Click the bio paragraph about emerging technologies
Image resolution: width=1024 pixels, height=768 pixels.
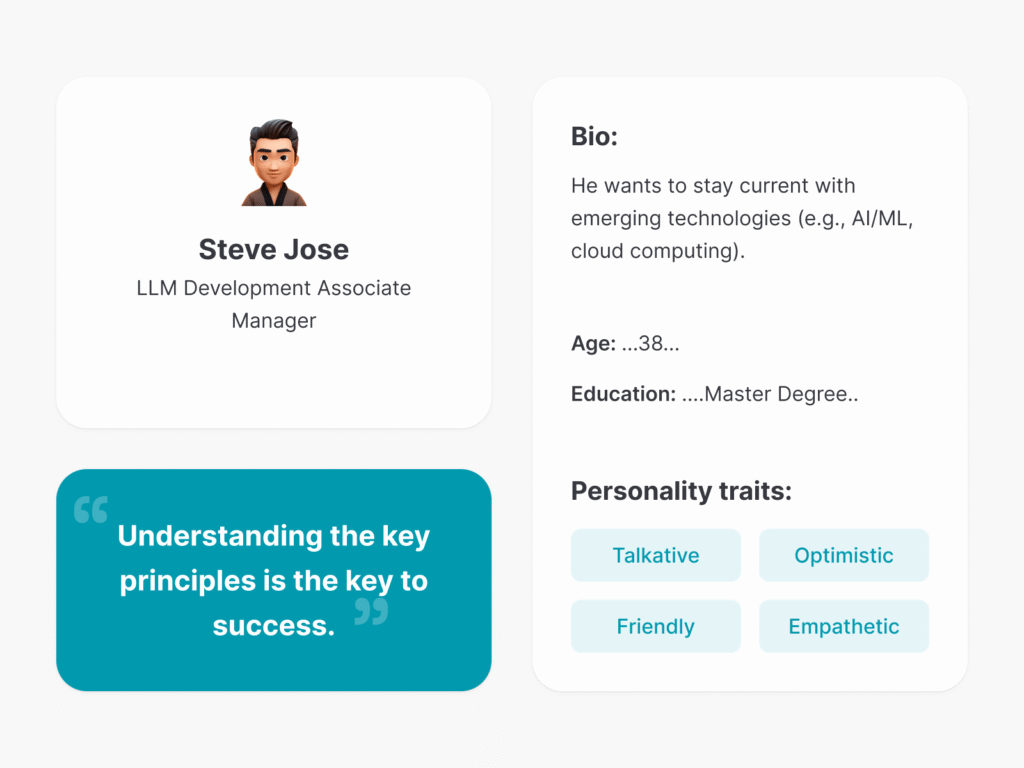[x=742, y=218]
